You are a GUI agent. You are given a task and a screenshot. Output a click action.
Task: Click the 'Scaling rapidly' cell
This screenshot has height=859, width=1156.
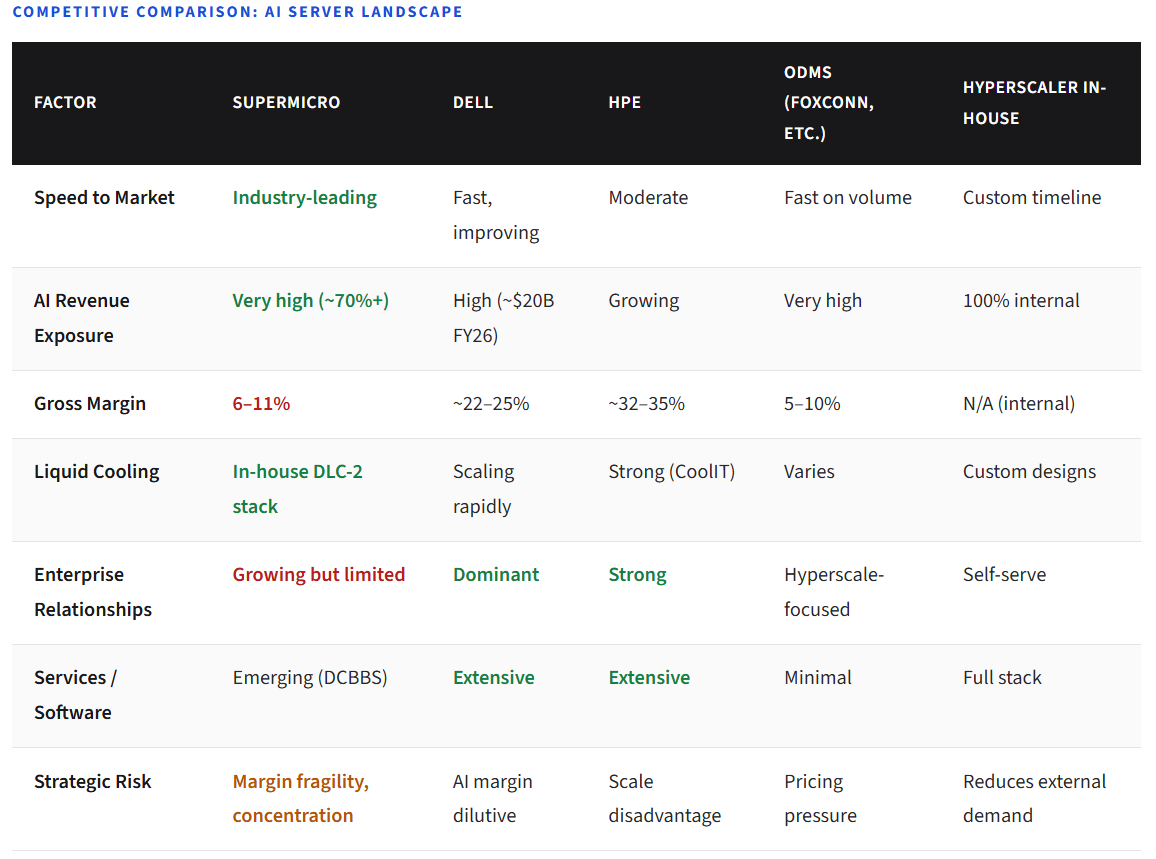pos(484,489)
